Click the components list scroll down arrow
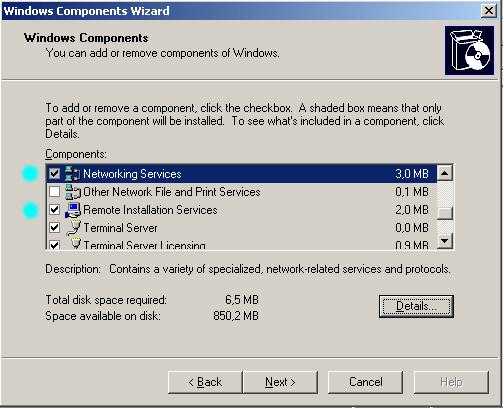Screen dimensions: 503x408 click(x=445, y=241)
